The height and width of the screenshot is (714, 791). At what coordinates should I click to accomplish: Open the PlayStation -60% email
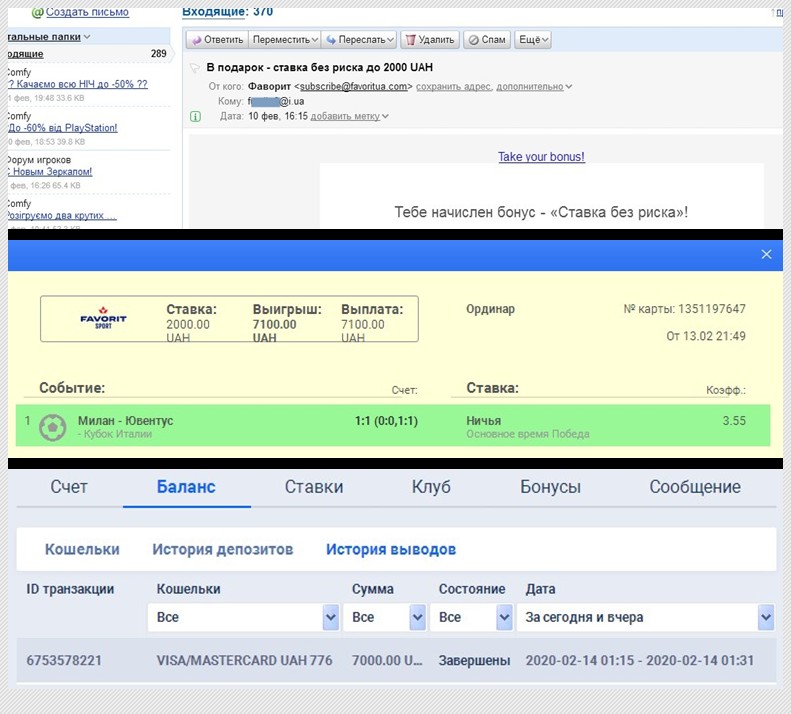[63, 128]
